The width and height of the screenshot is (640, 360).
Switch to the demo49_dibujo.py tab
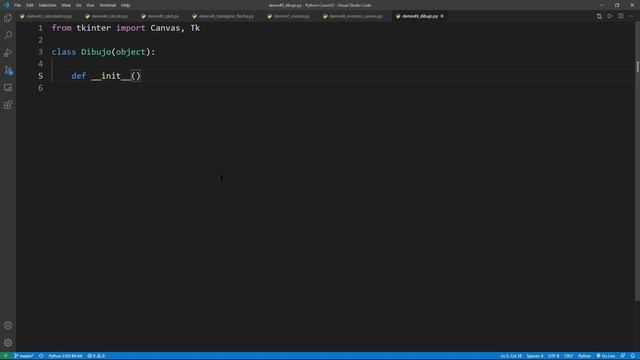pyautogui.click(x=420, y=16)
